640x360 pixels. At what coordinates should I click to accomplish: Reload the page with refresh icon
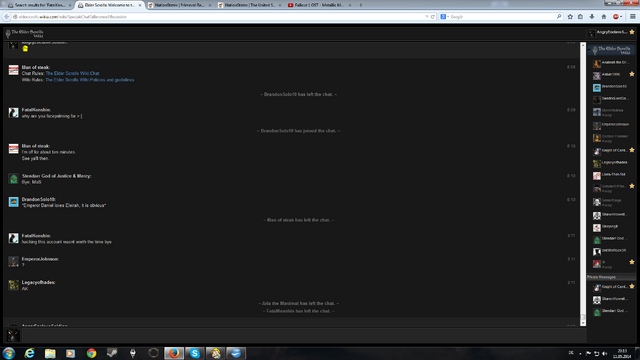(x=433, y=17)
